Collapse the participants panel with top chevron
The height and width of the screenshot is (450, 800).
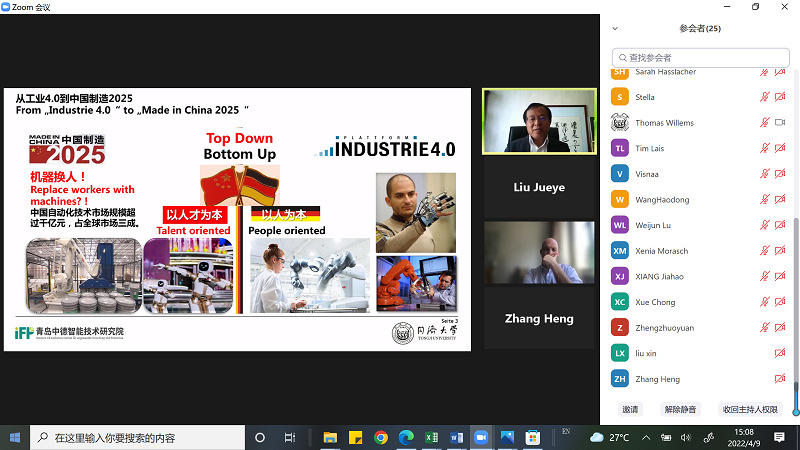pyautogui.click(x=615, y=29)
